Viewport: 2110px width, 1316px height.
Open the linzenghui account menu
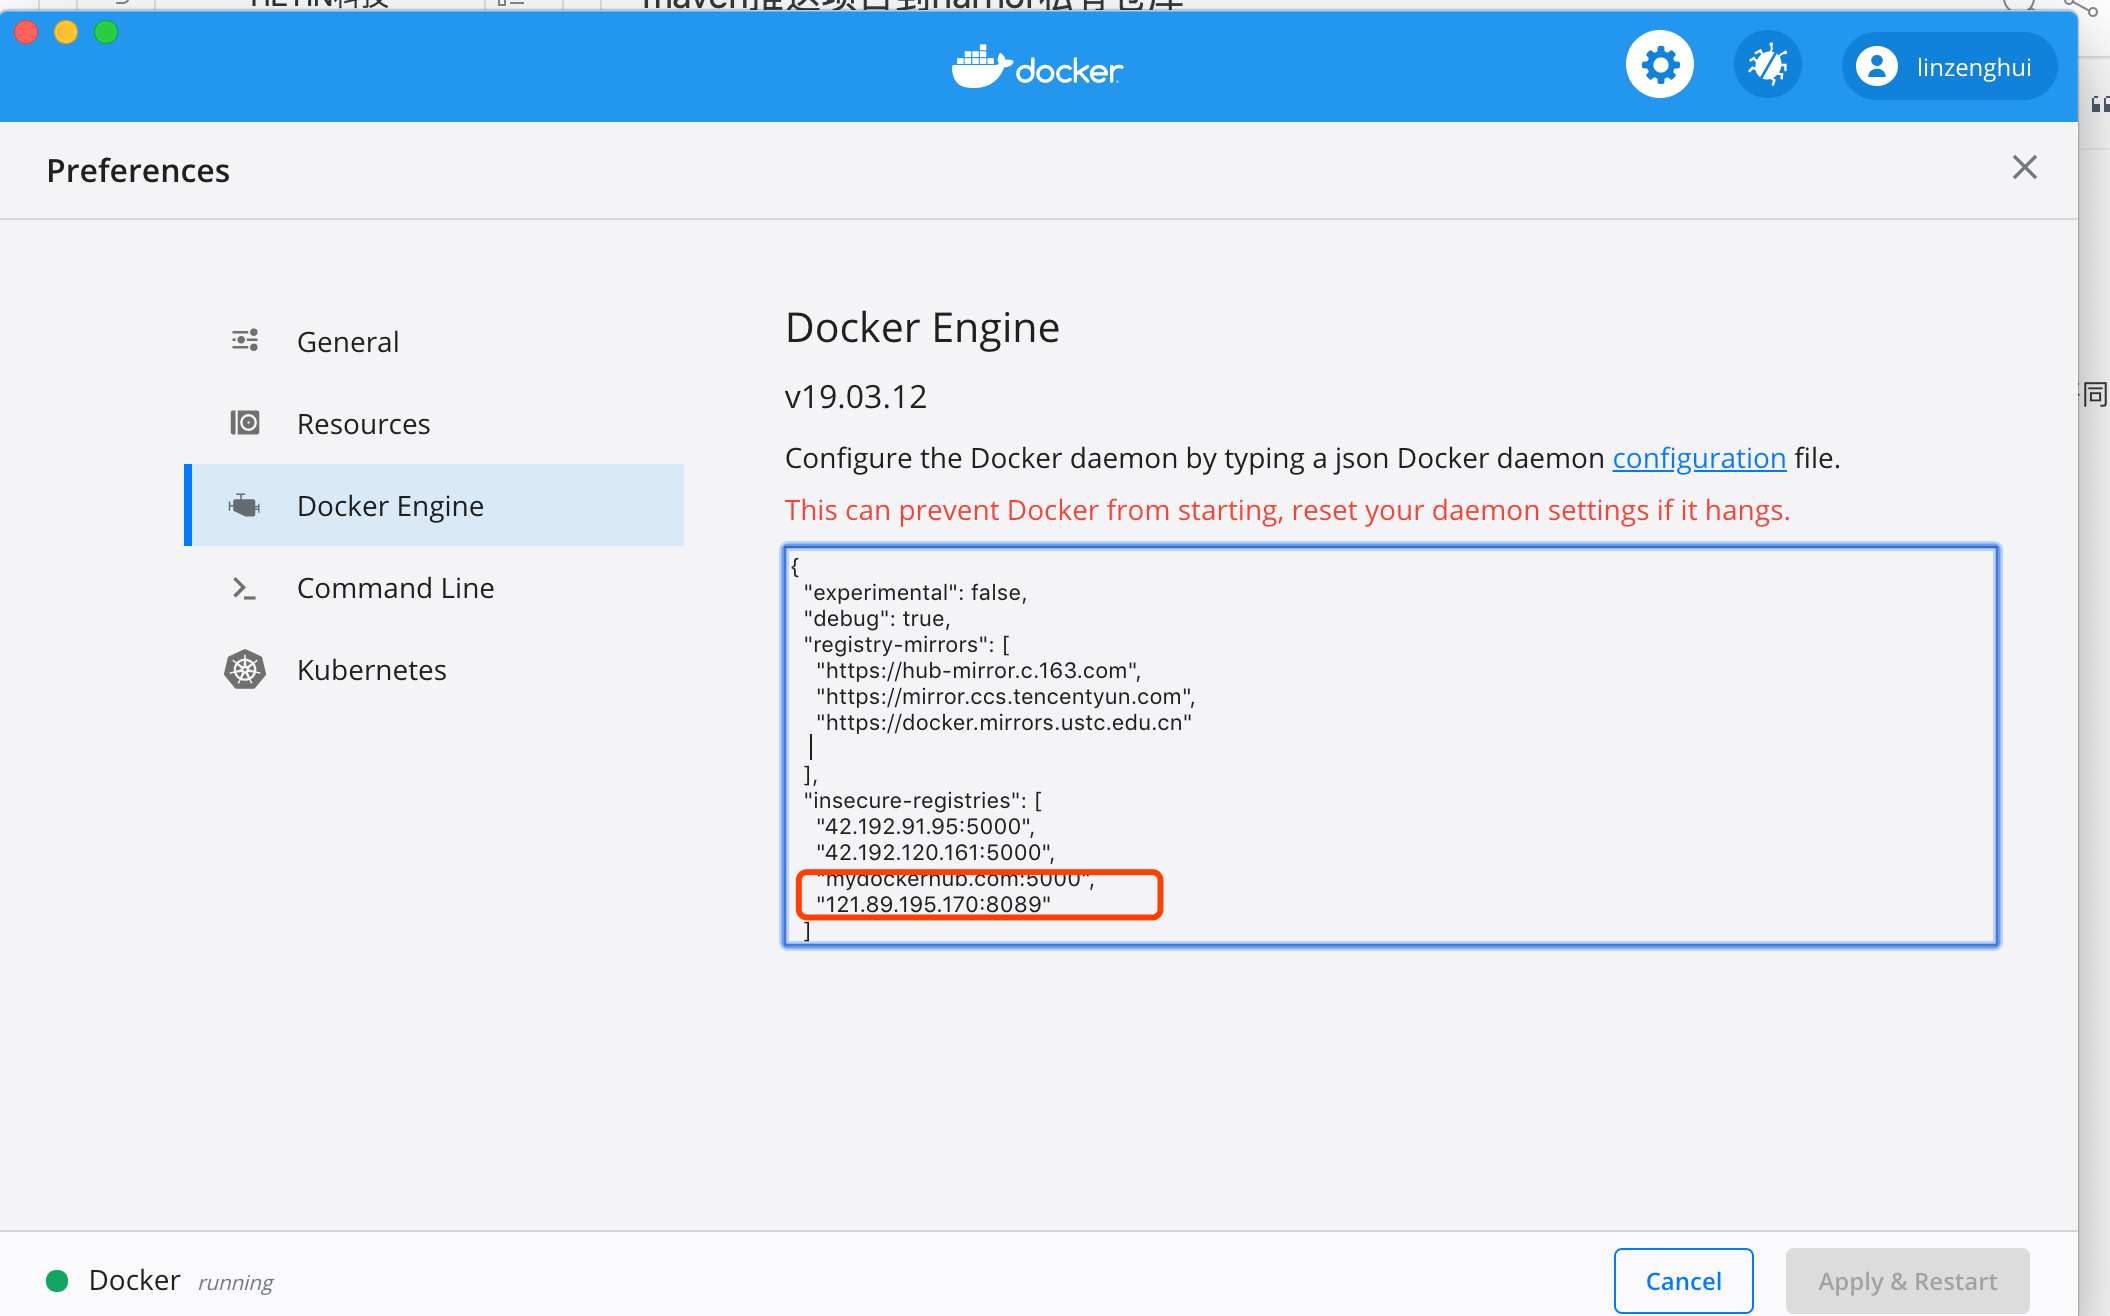(1972, 67)
